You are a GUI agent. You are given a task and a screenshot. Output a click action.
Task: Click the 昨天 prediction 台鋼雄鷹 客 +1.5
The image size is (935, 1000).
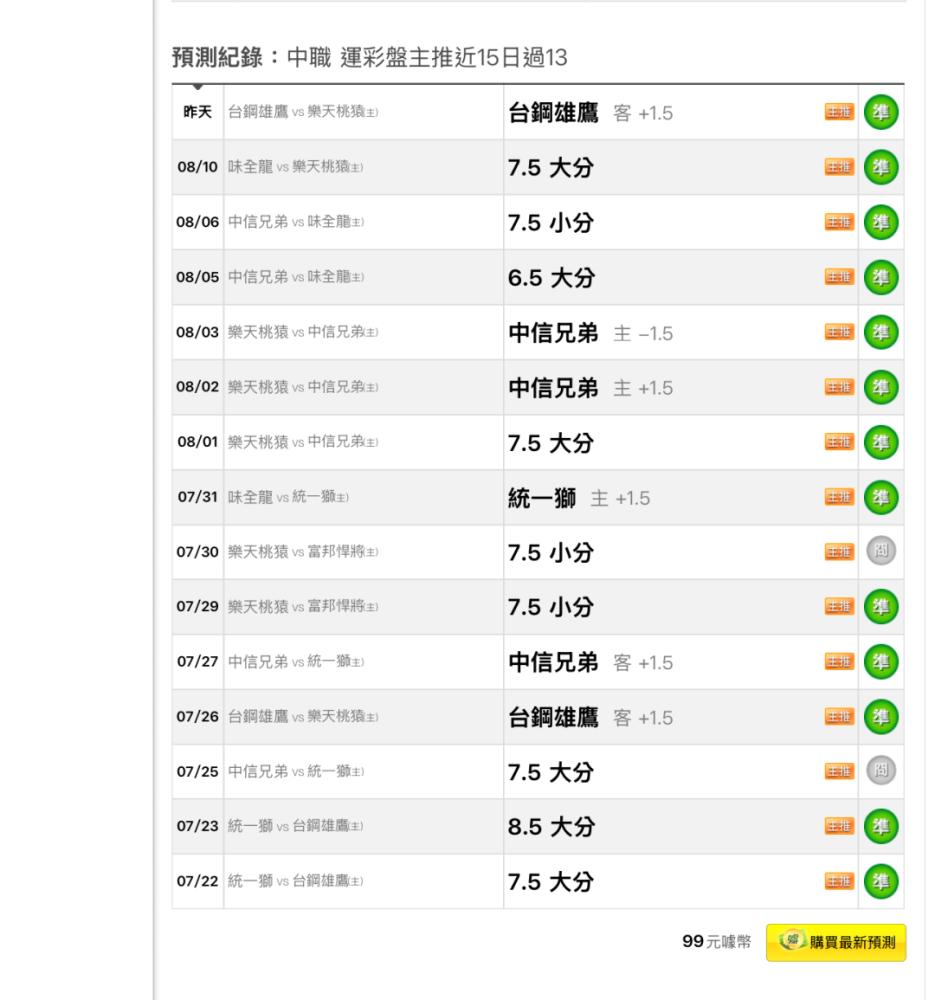point(591,113)
